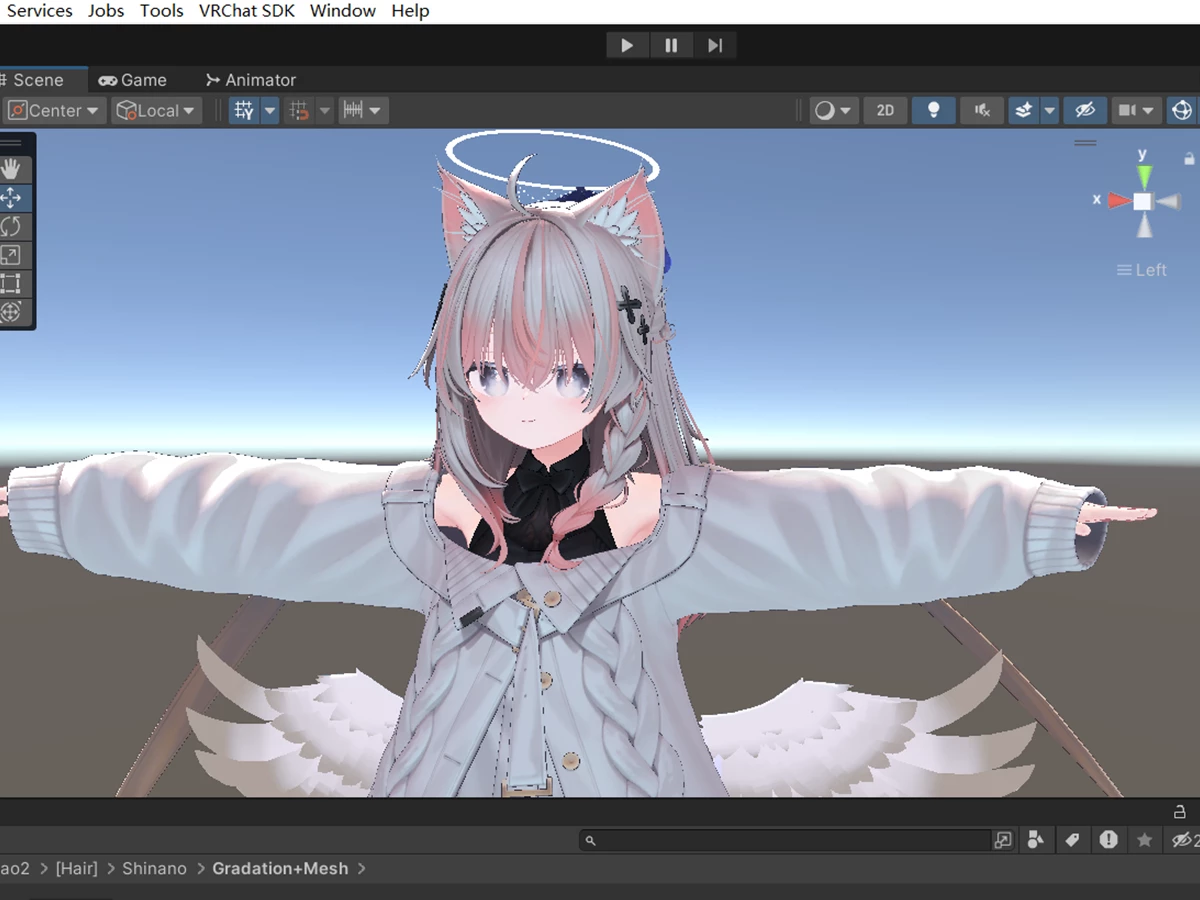The width and height of the screenshot is (1200, 900).
Task: Toggle scene lighting
Action: click(934, 111)
